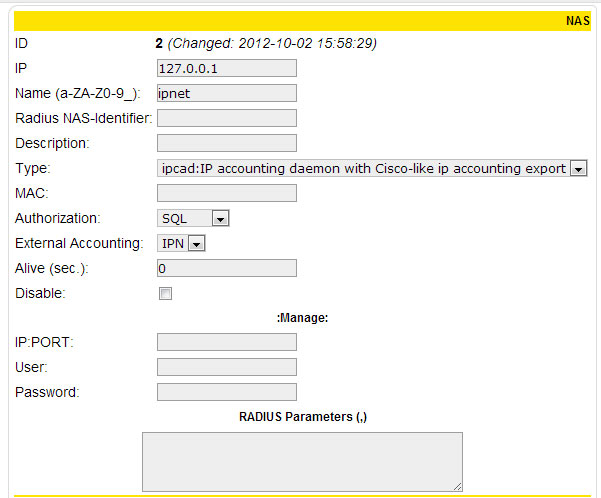This screenshot has width=601, height=498.
Task: Select the ipcad Type combo box
Action: pos(372,168)
